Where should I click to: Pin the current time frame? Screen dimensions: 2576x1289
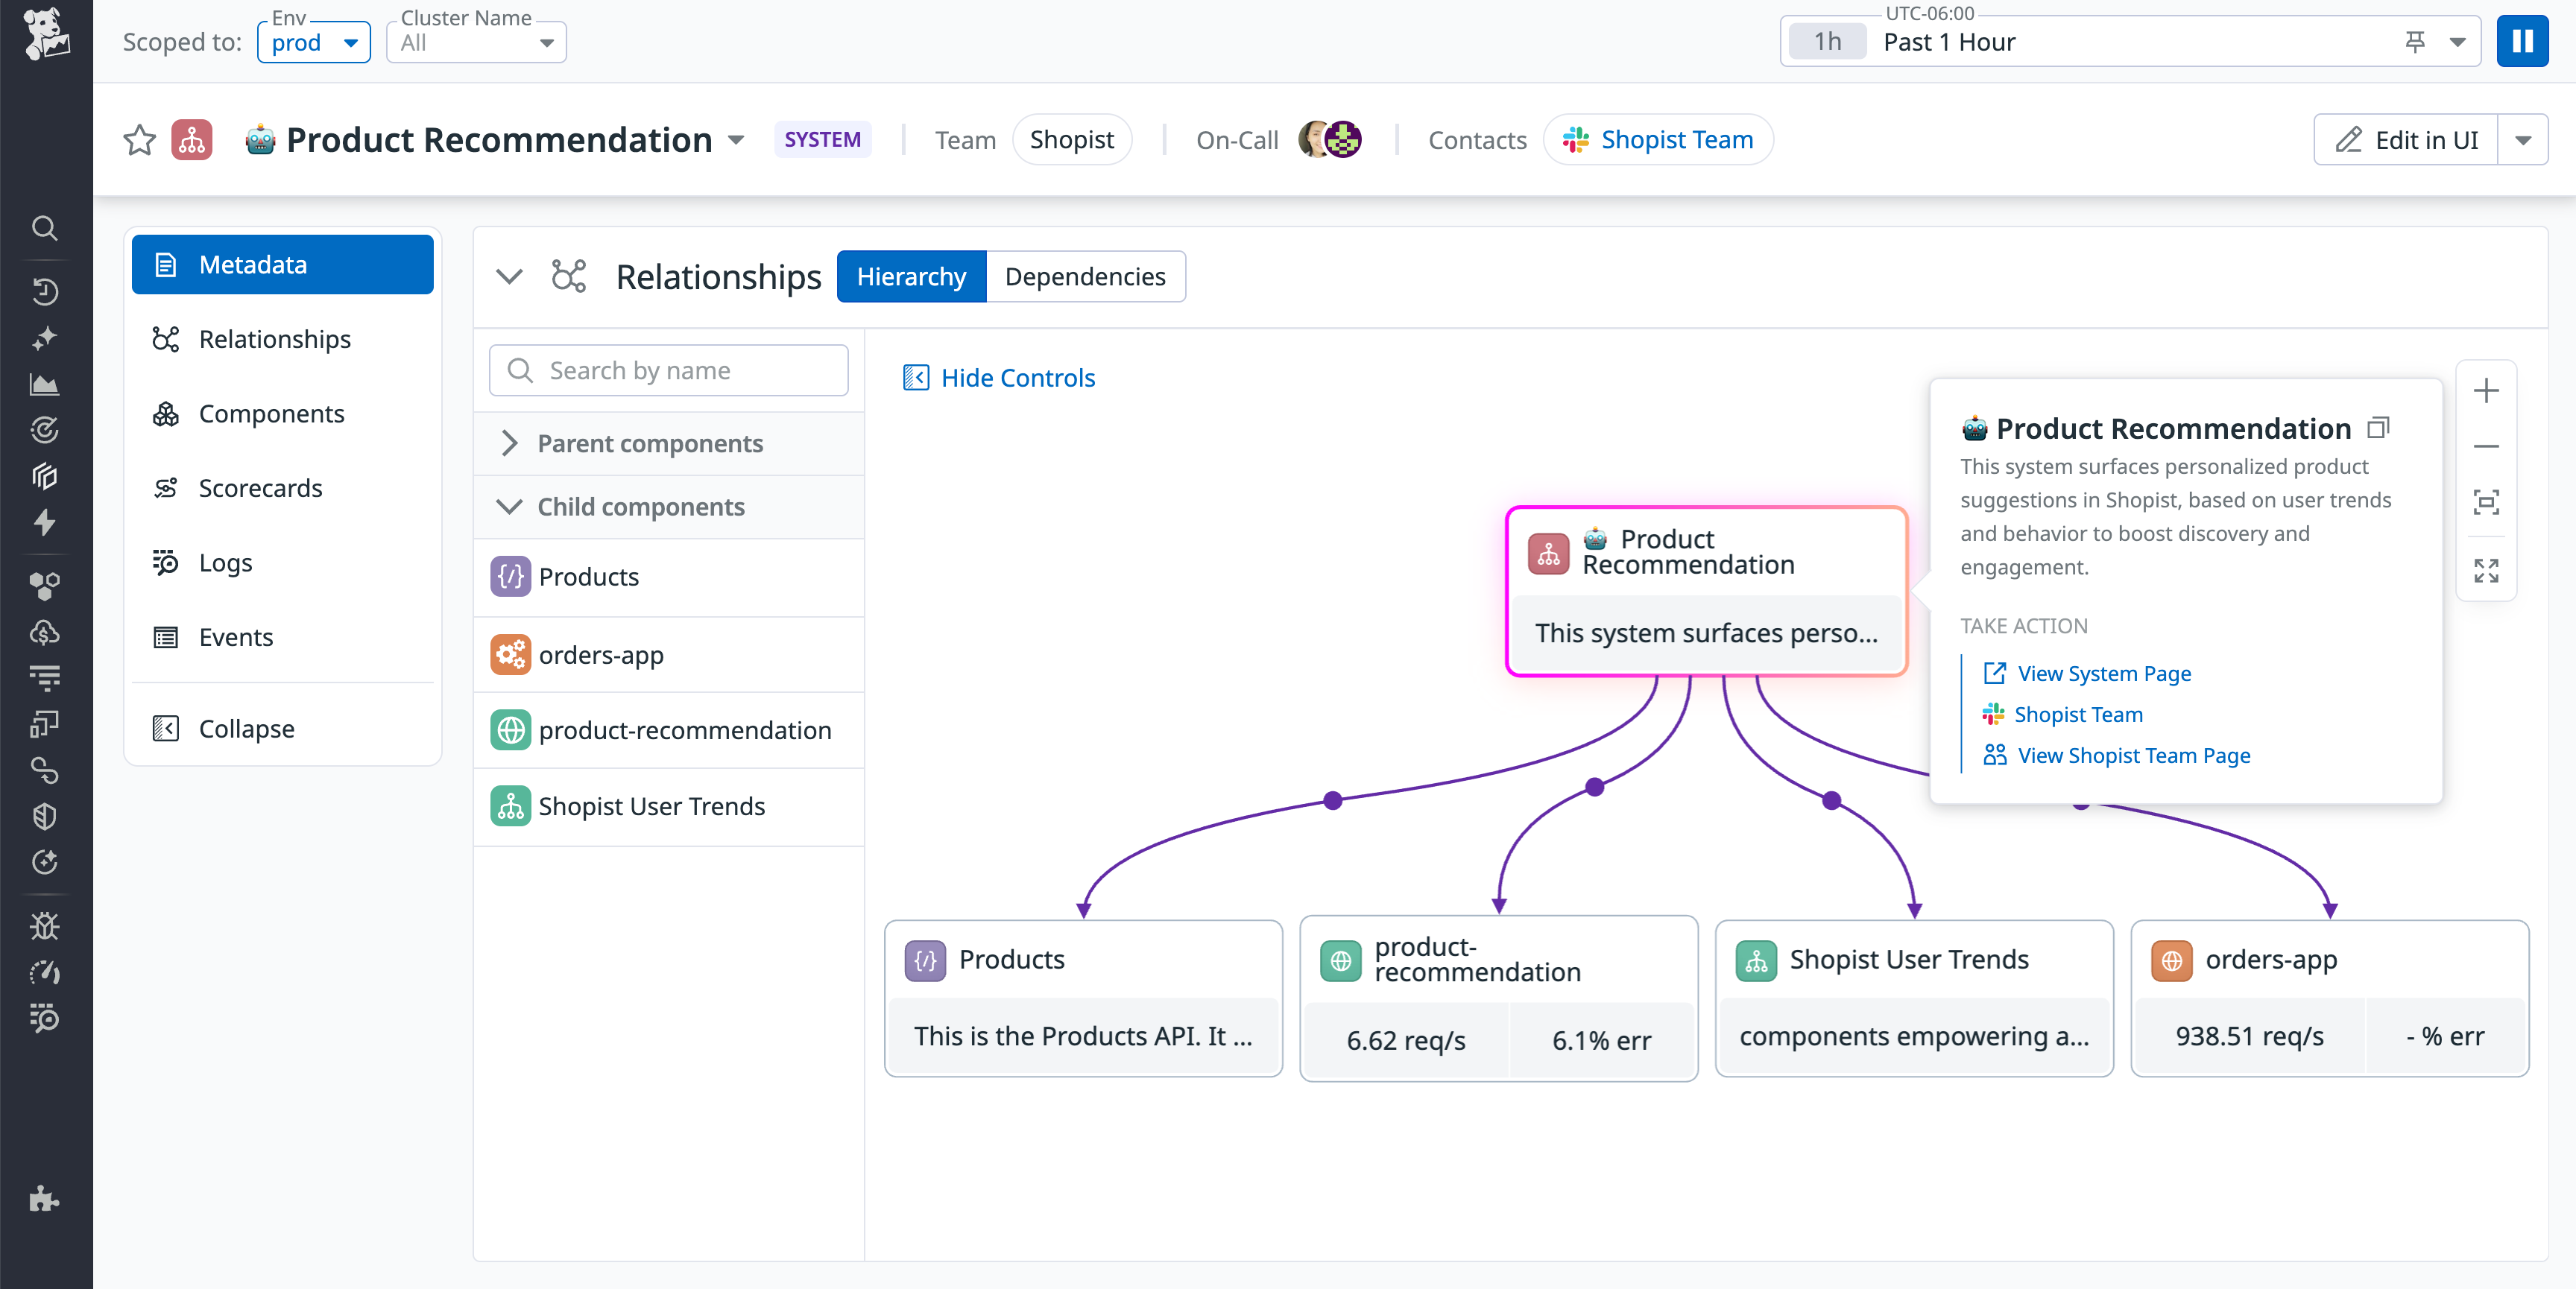click(x=2414, y=41)
